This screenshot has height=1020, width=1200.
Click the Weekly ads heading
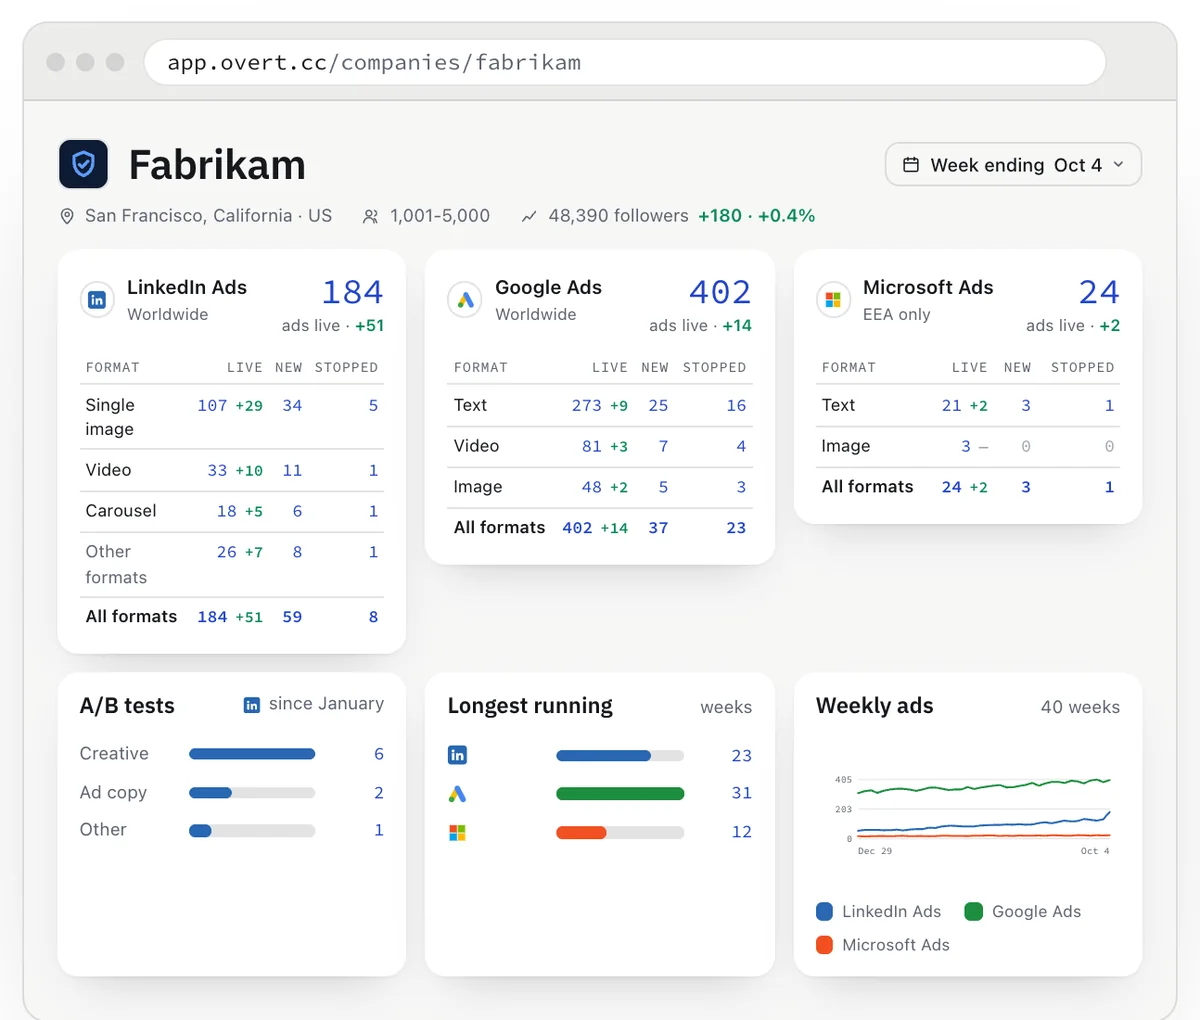click(875, 706)
